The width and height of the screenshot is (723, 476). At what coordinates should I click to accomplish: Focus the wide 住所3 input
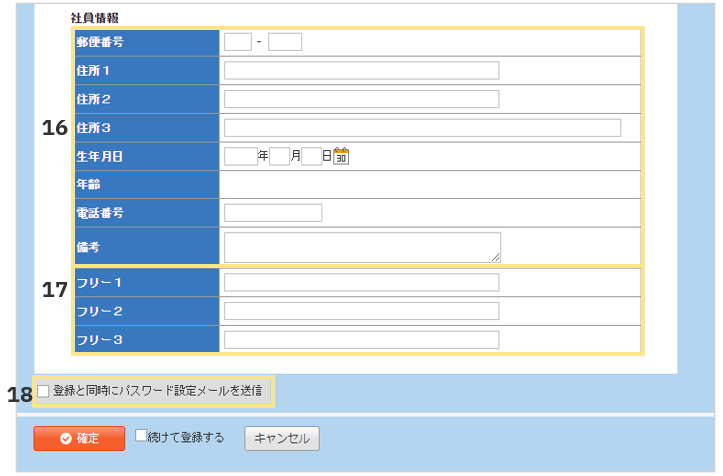pos(422,128)
